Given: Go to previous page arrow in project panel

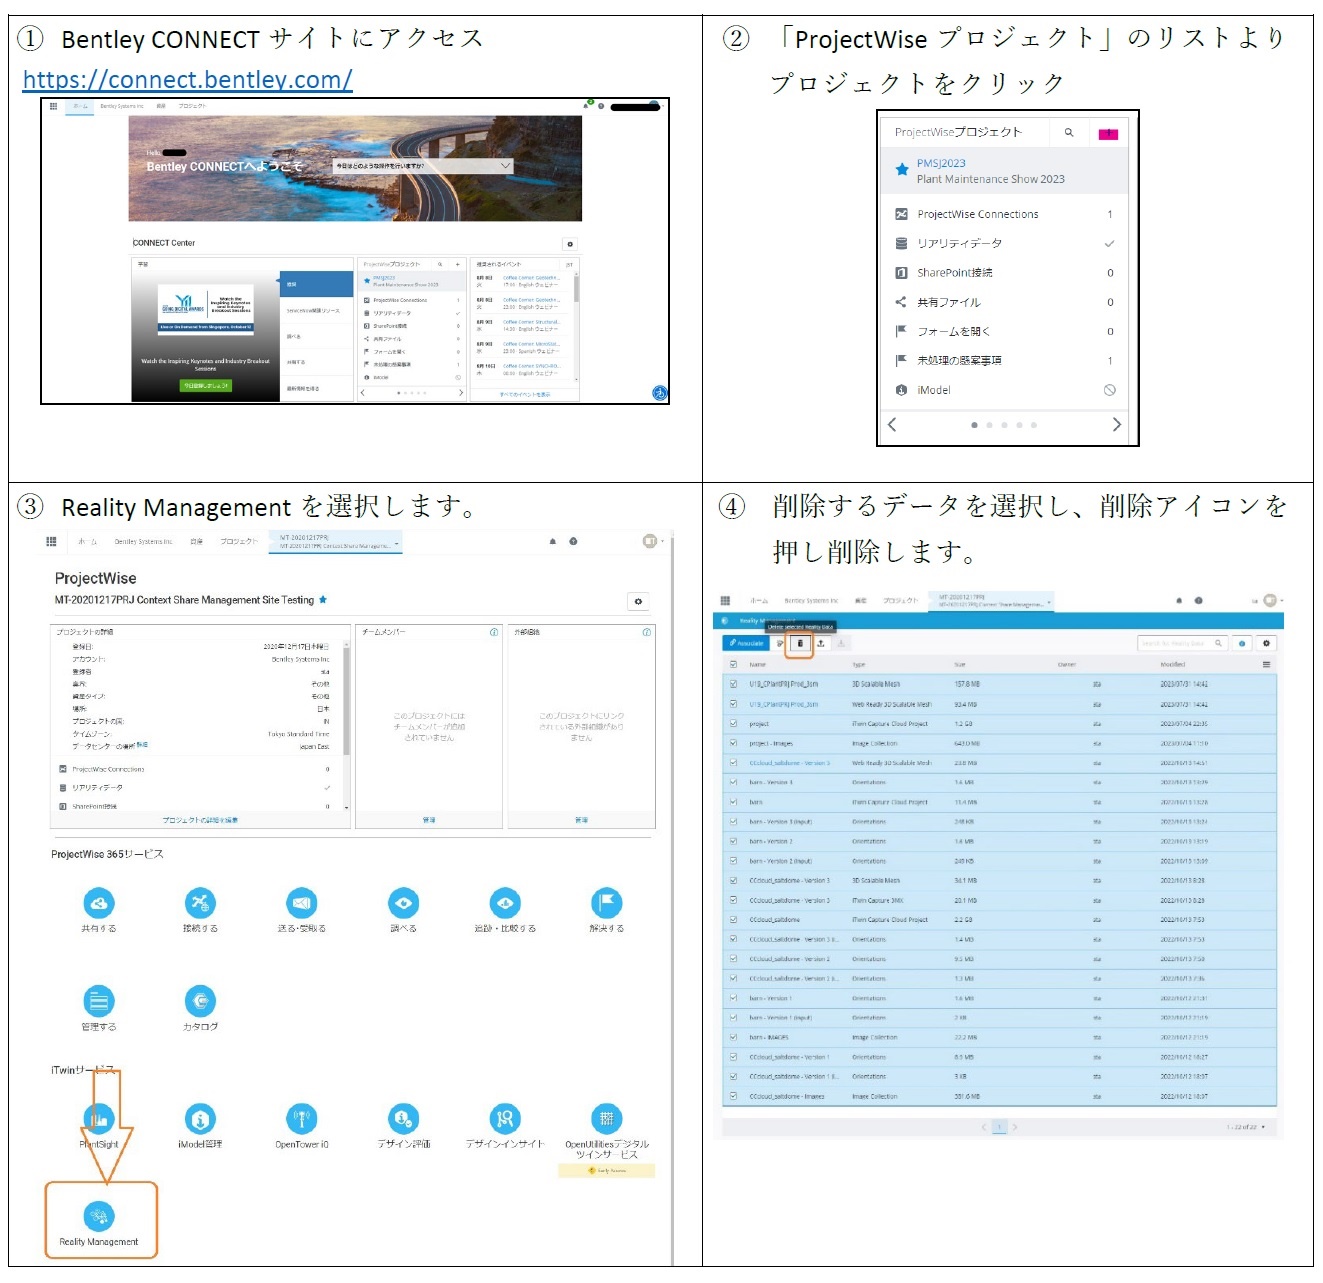Looking at the screenshot, I should pyautogui.click(x=892, y=425).
